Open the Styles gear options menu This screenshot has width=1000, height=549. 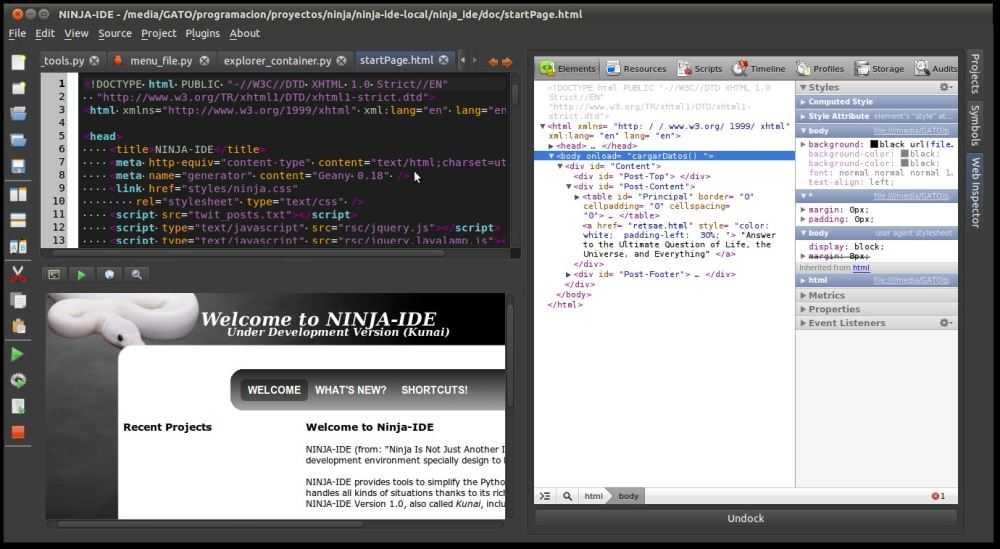coord(945,88)
